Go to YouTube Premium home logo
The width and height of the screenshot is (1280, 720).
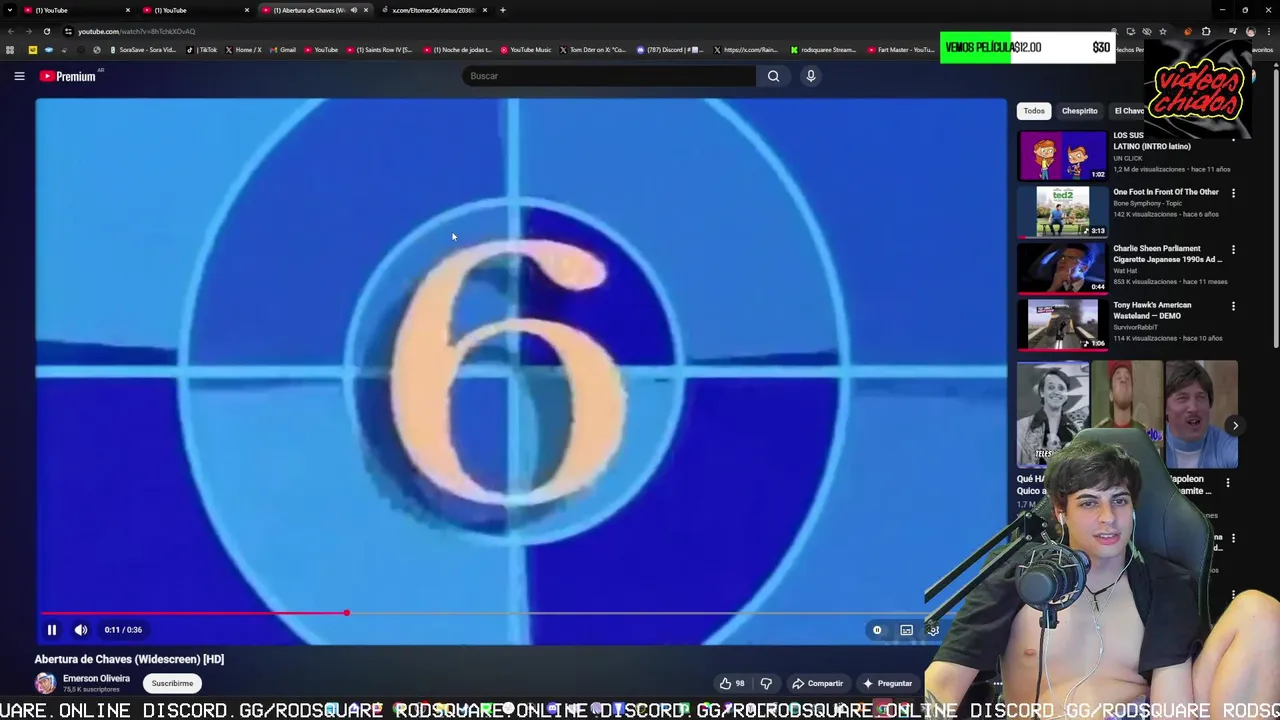pyautogui.click(x=67, y=76)
